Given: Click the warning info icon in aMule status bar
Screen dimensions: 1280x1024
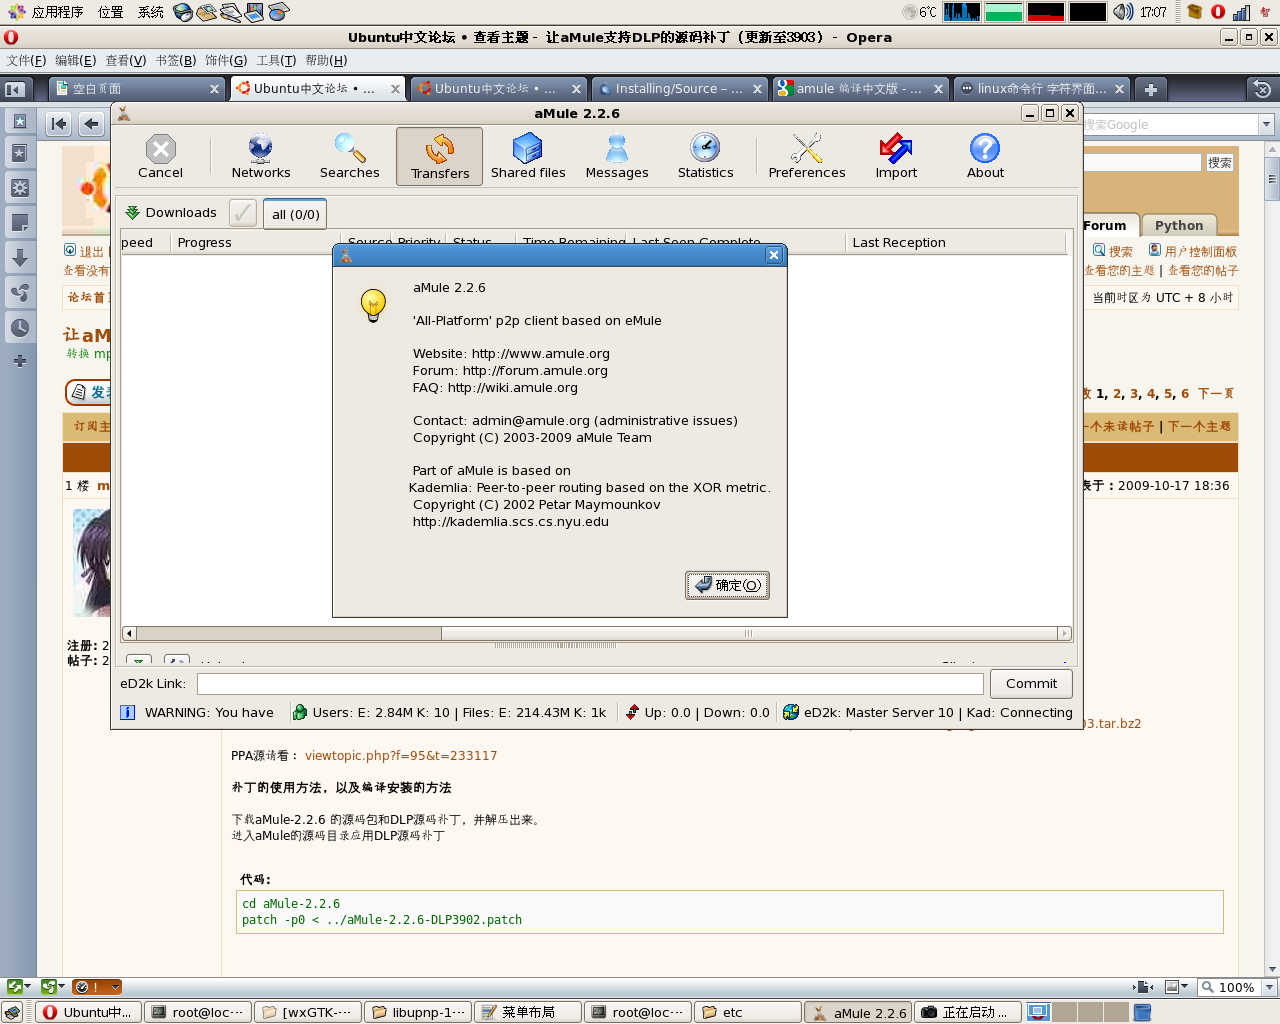Looking at the screenshot, I should 127,712.
